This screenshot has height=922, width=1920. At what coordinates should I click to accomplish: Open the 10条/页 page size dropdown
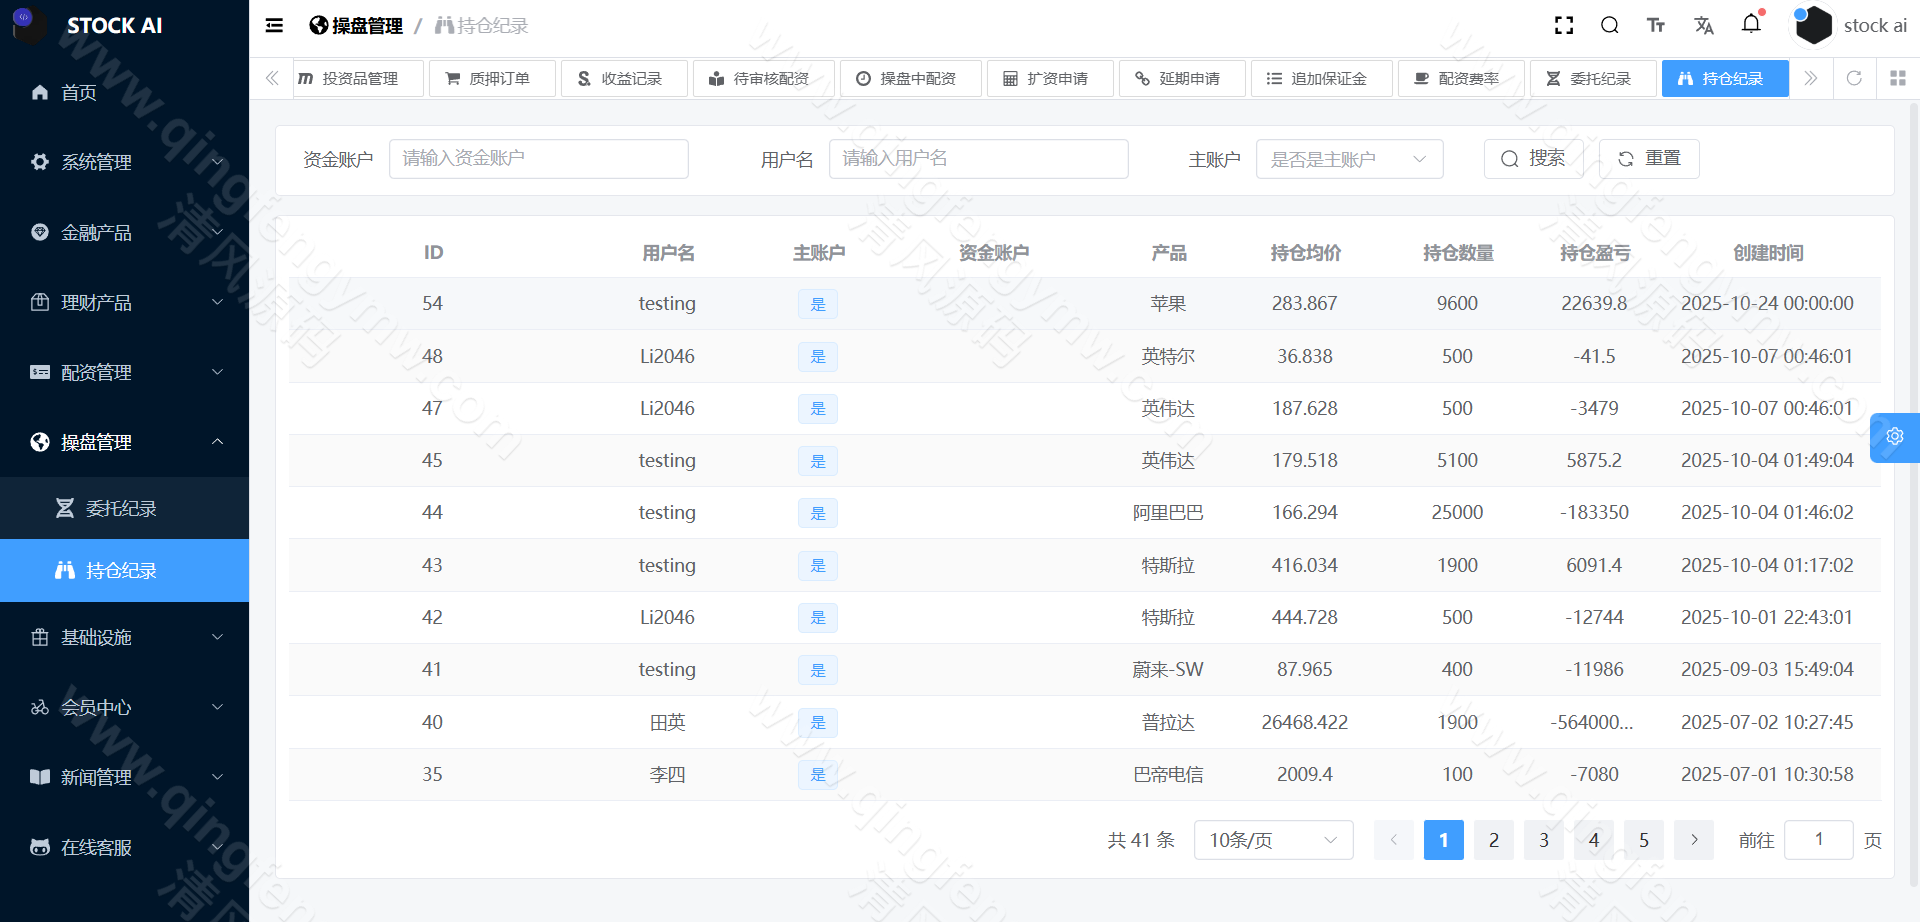pos(1272,840)
